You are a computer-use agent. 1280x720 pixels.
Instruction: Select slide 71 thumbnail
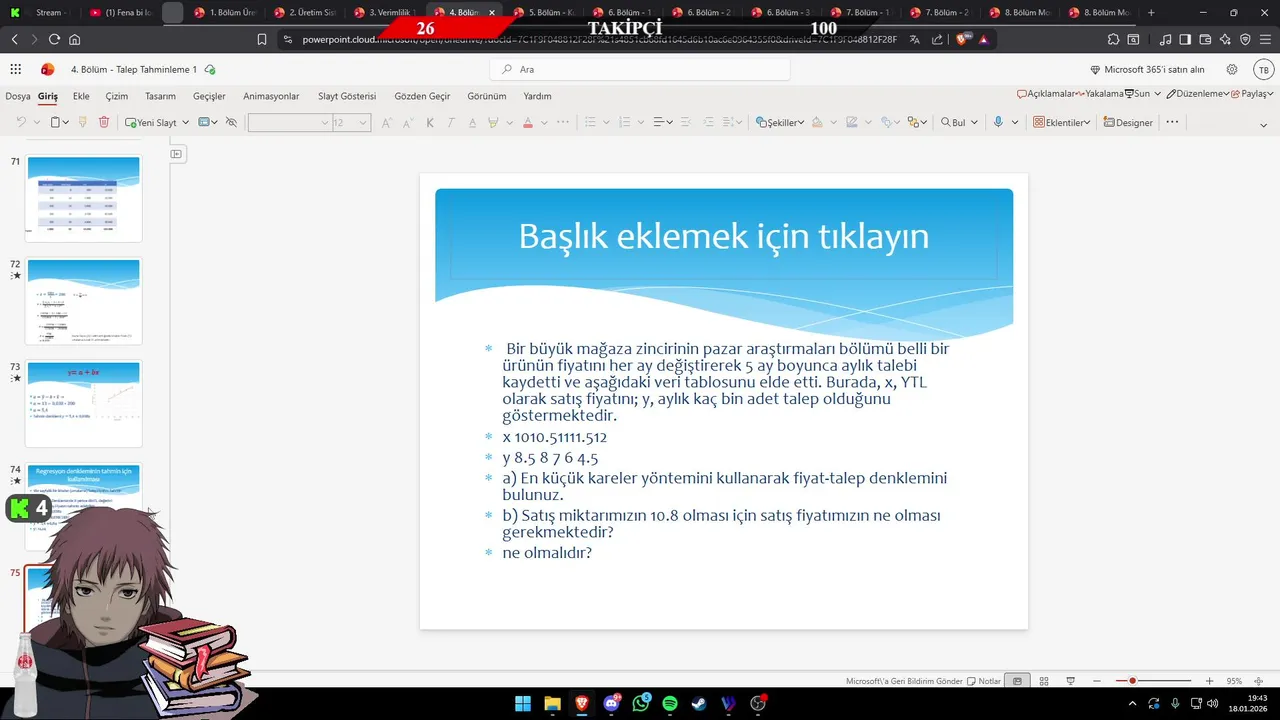coord(84,198)
